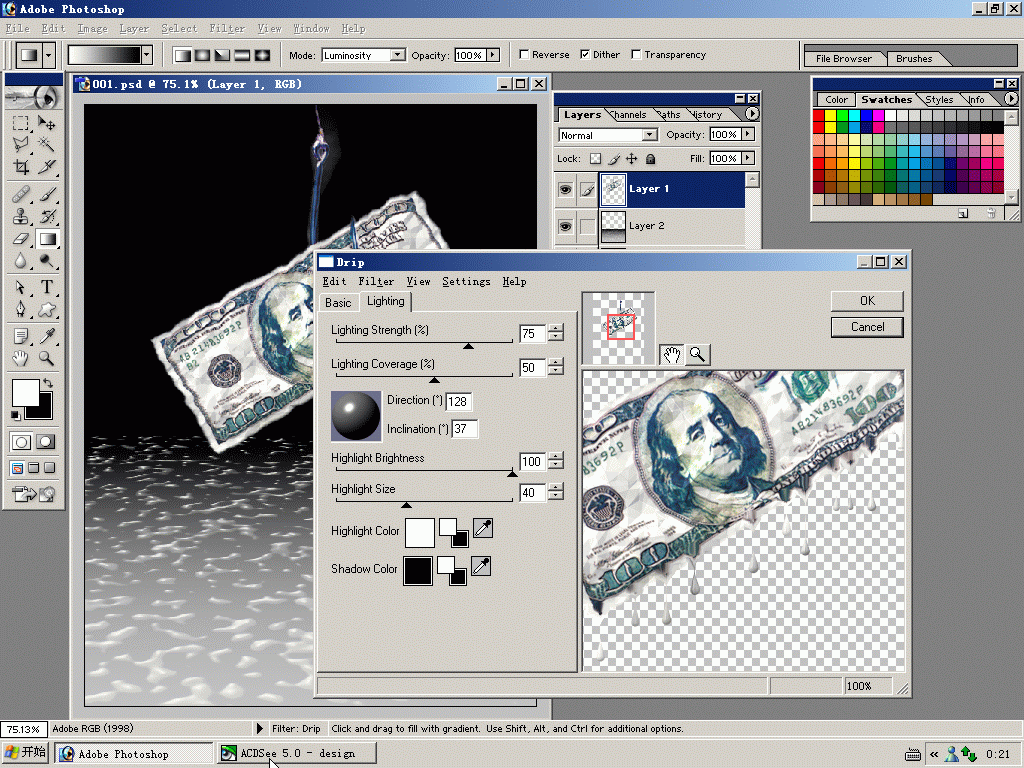Pick Highlight Color with its eyedropper

[x=483, y=528]
